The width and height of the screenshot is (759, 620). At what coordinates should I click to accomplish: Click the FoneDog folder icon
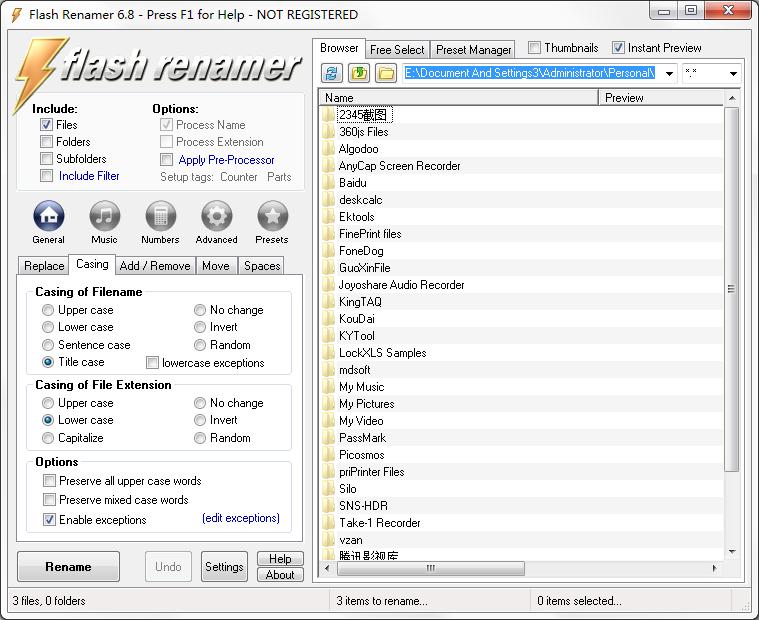point(329,251)
